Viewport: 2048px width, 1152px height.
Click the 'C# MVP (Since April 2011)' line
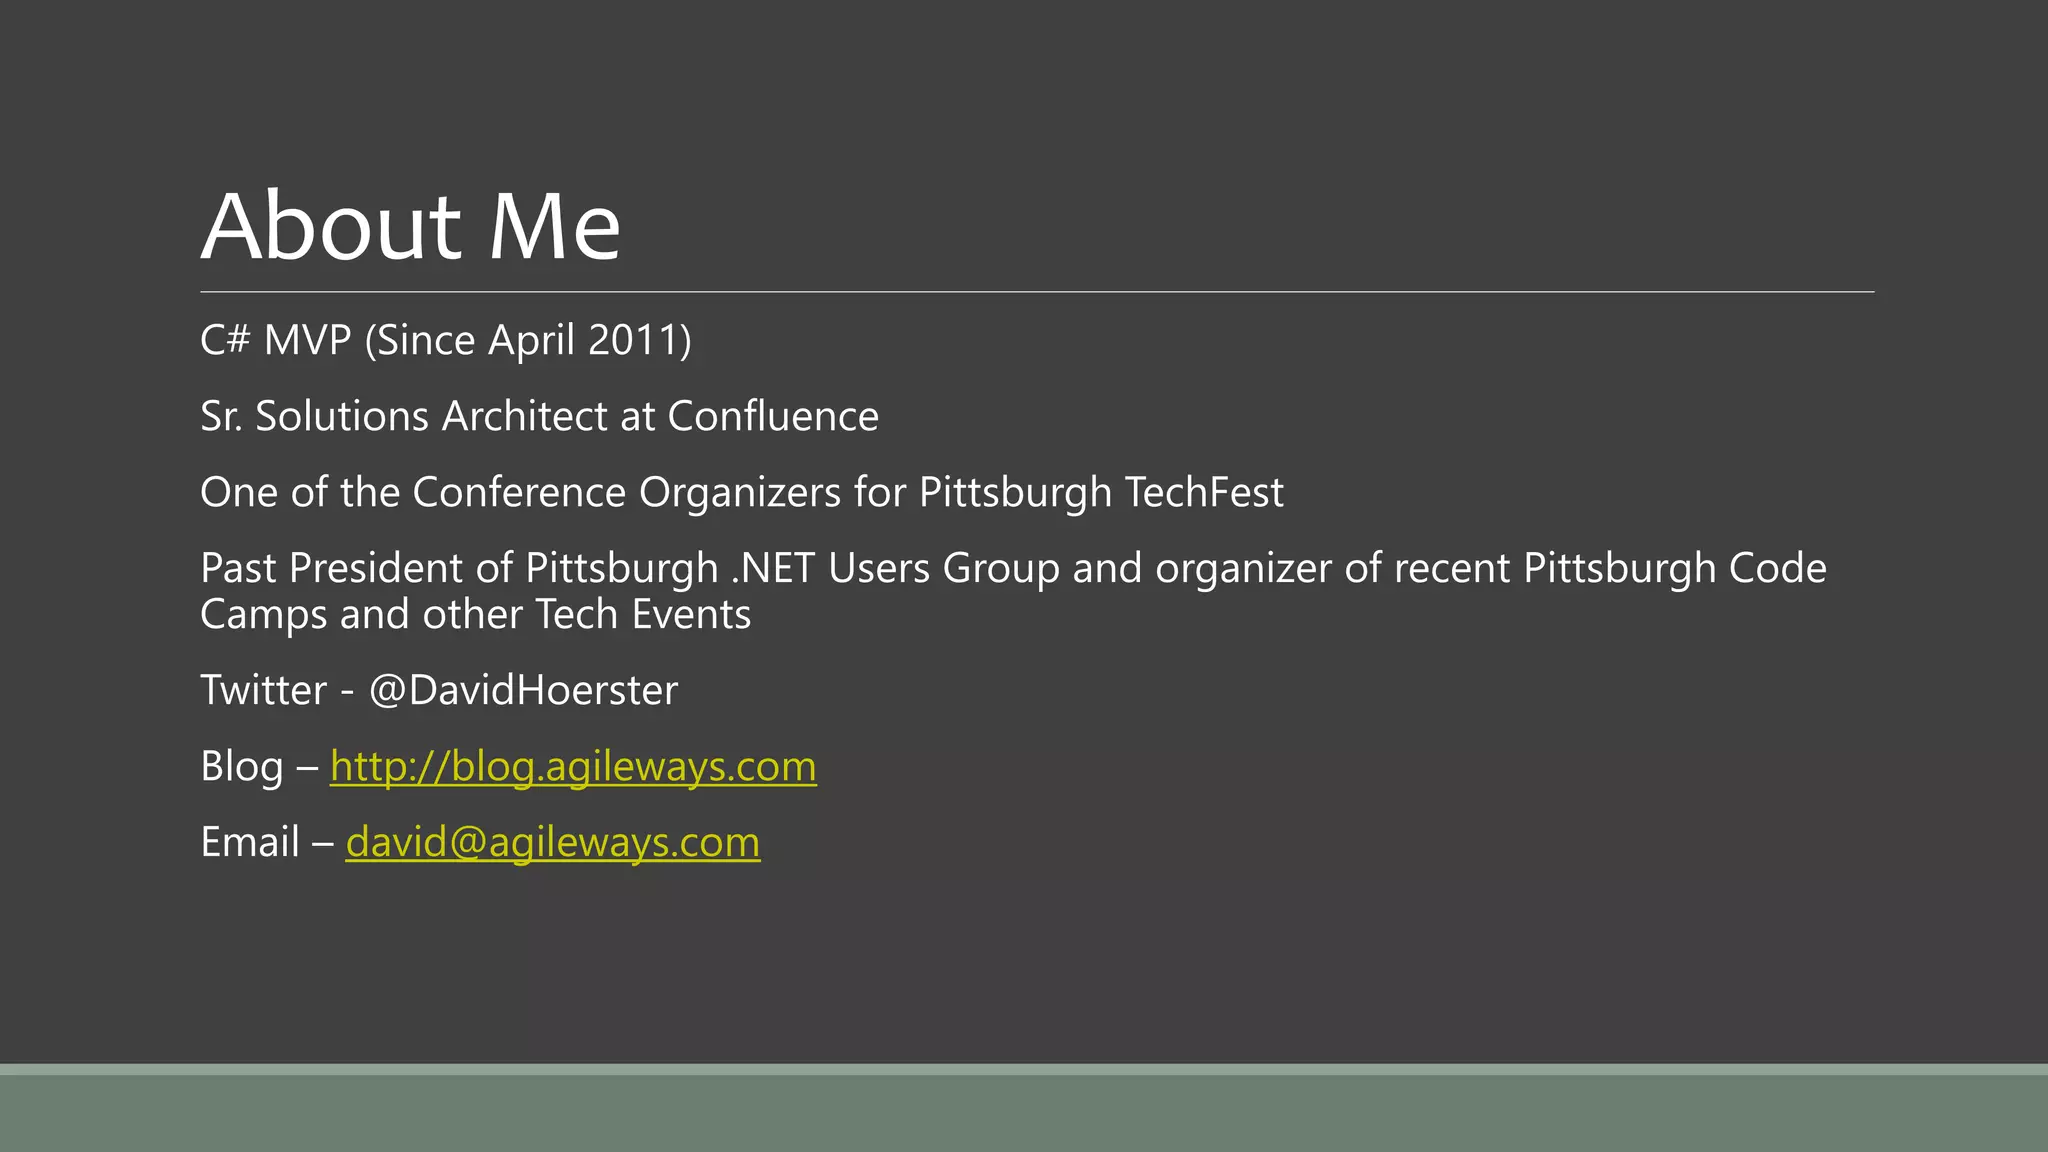tap(446, 341)
